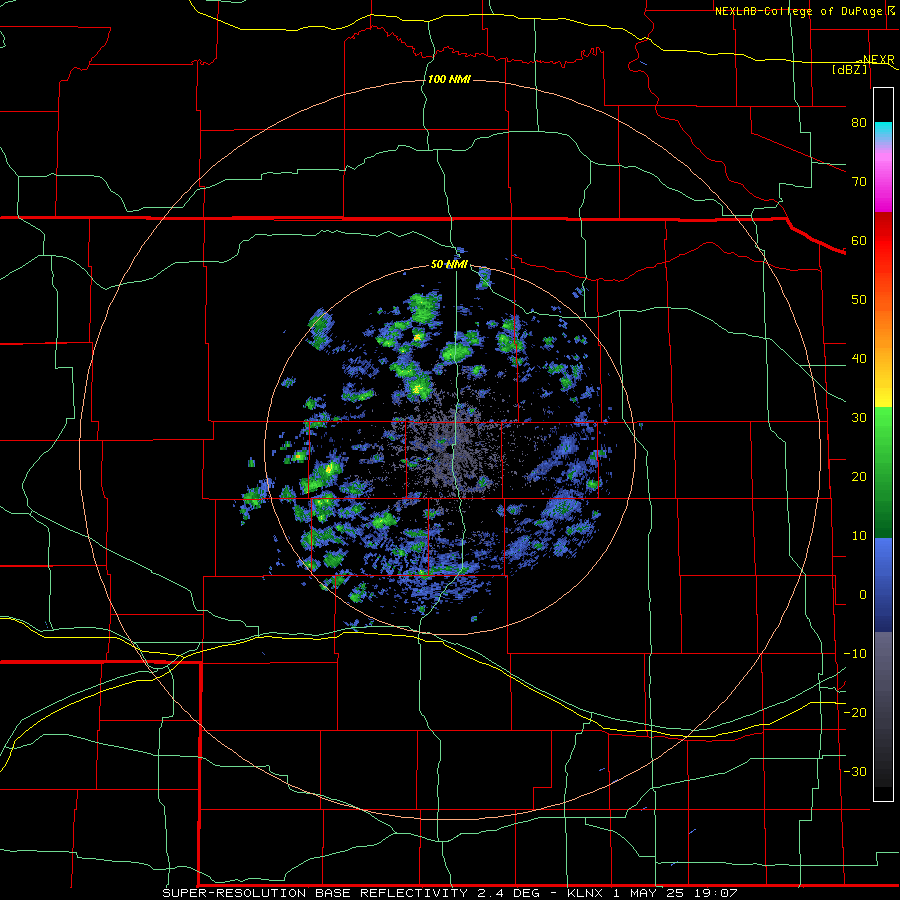Click the KLNX radar site identifier
The height and width of the screenshot is (900, 900).
[585, 893]
